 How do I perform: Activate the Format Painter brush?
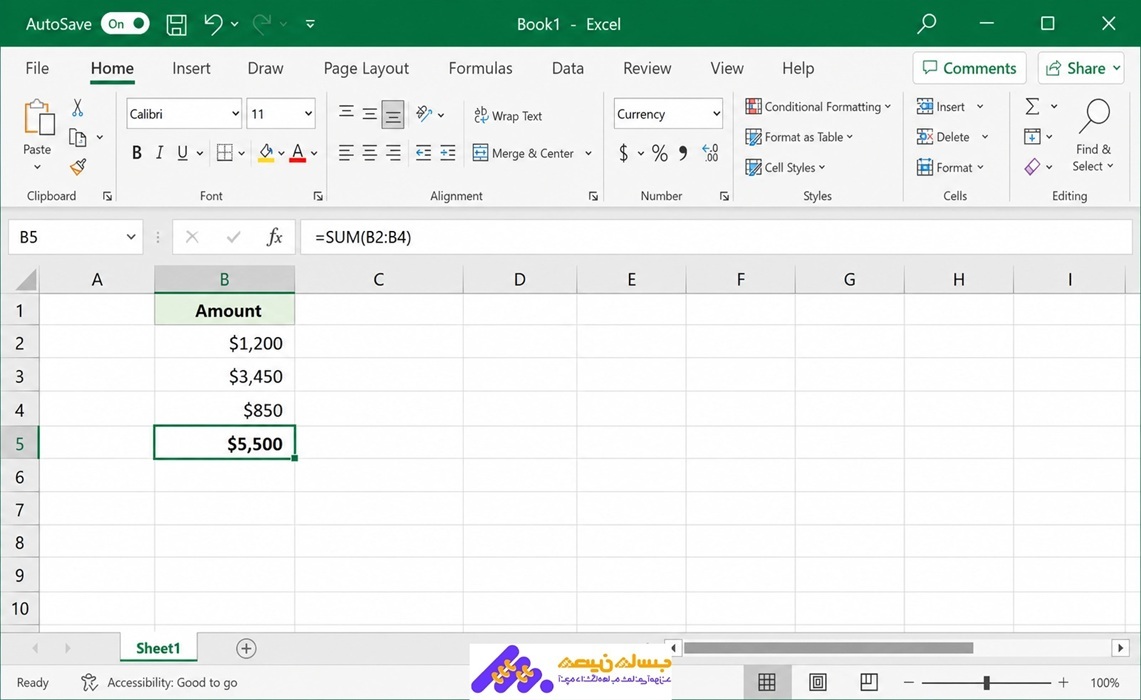pos(78,167)
